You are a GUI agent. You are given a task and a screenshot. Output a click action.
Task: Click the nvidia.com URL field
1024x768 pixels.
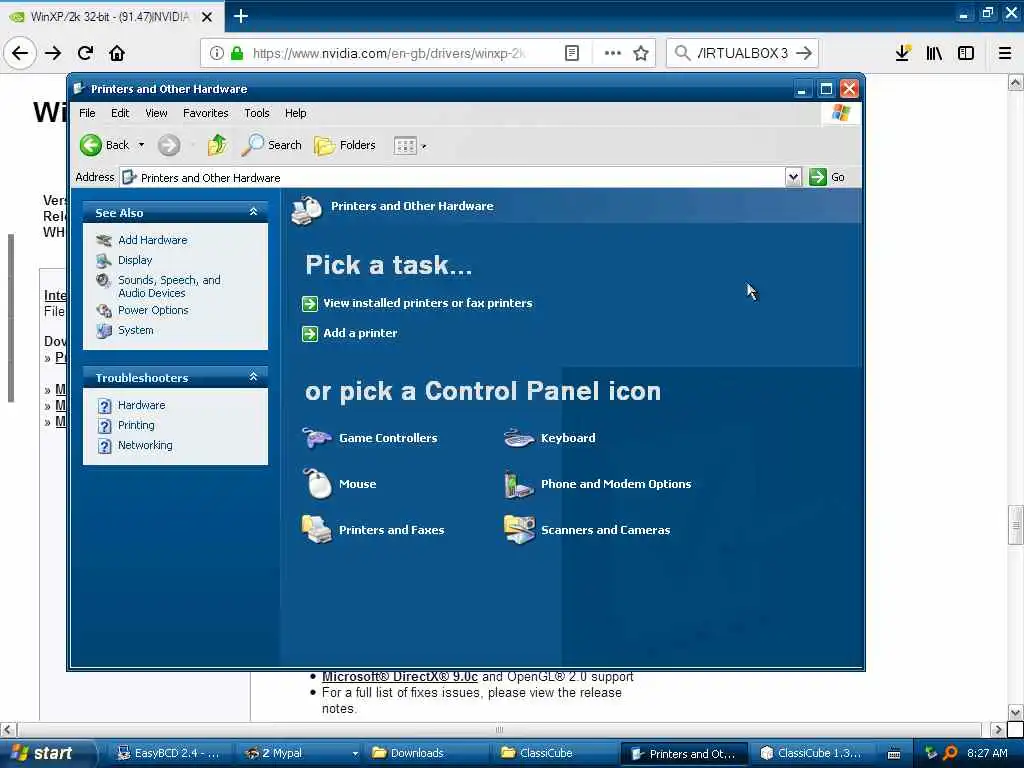point(389,53)
